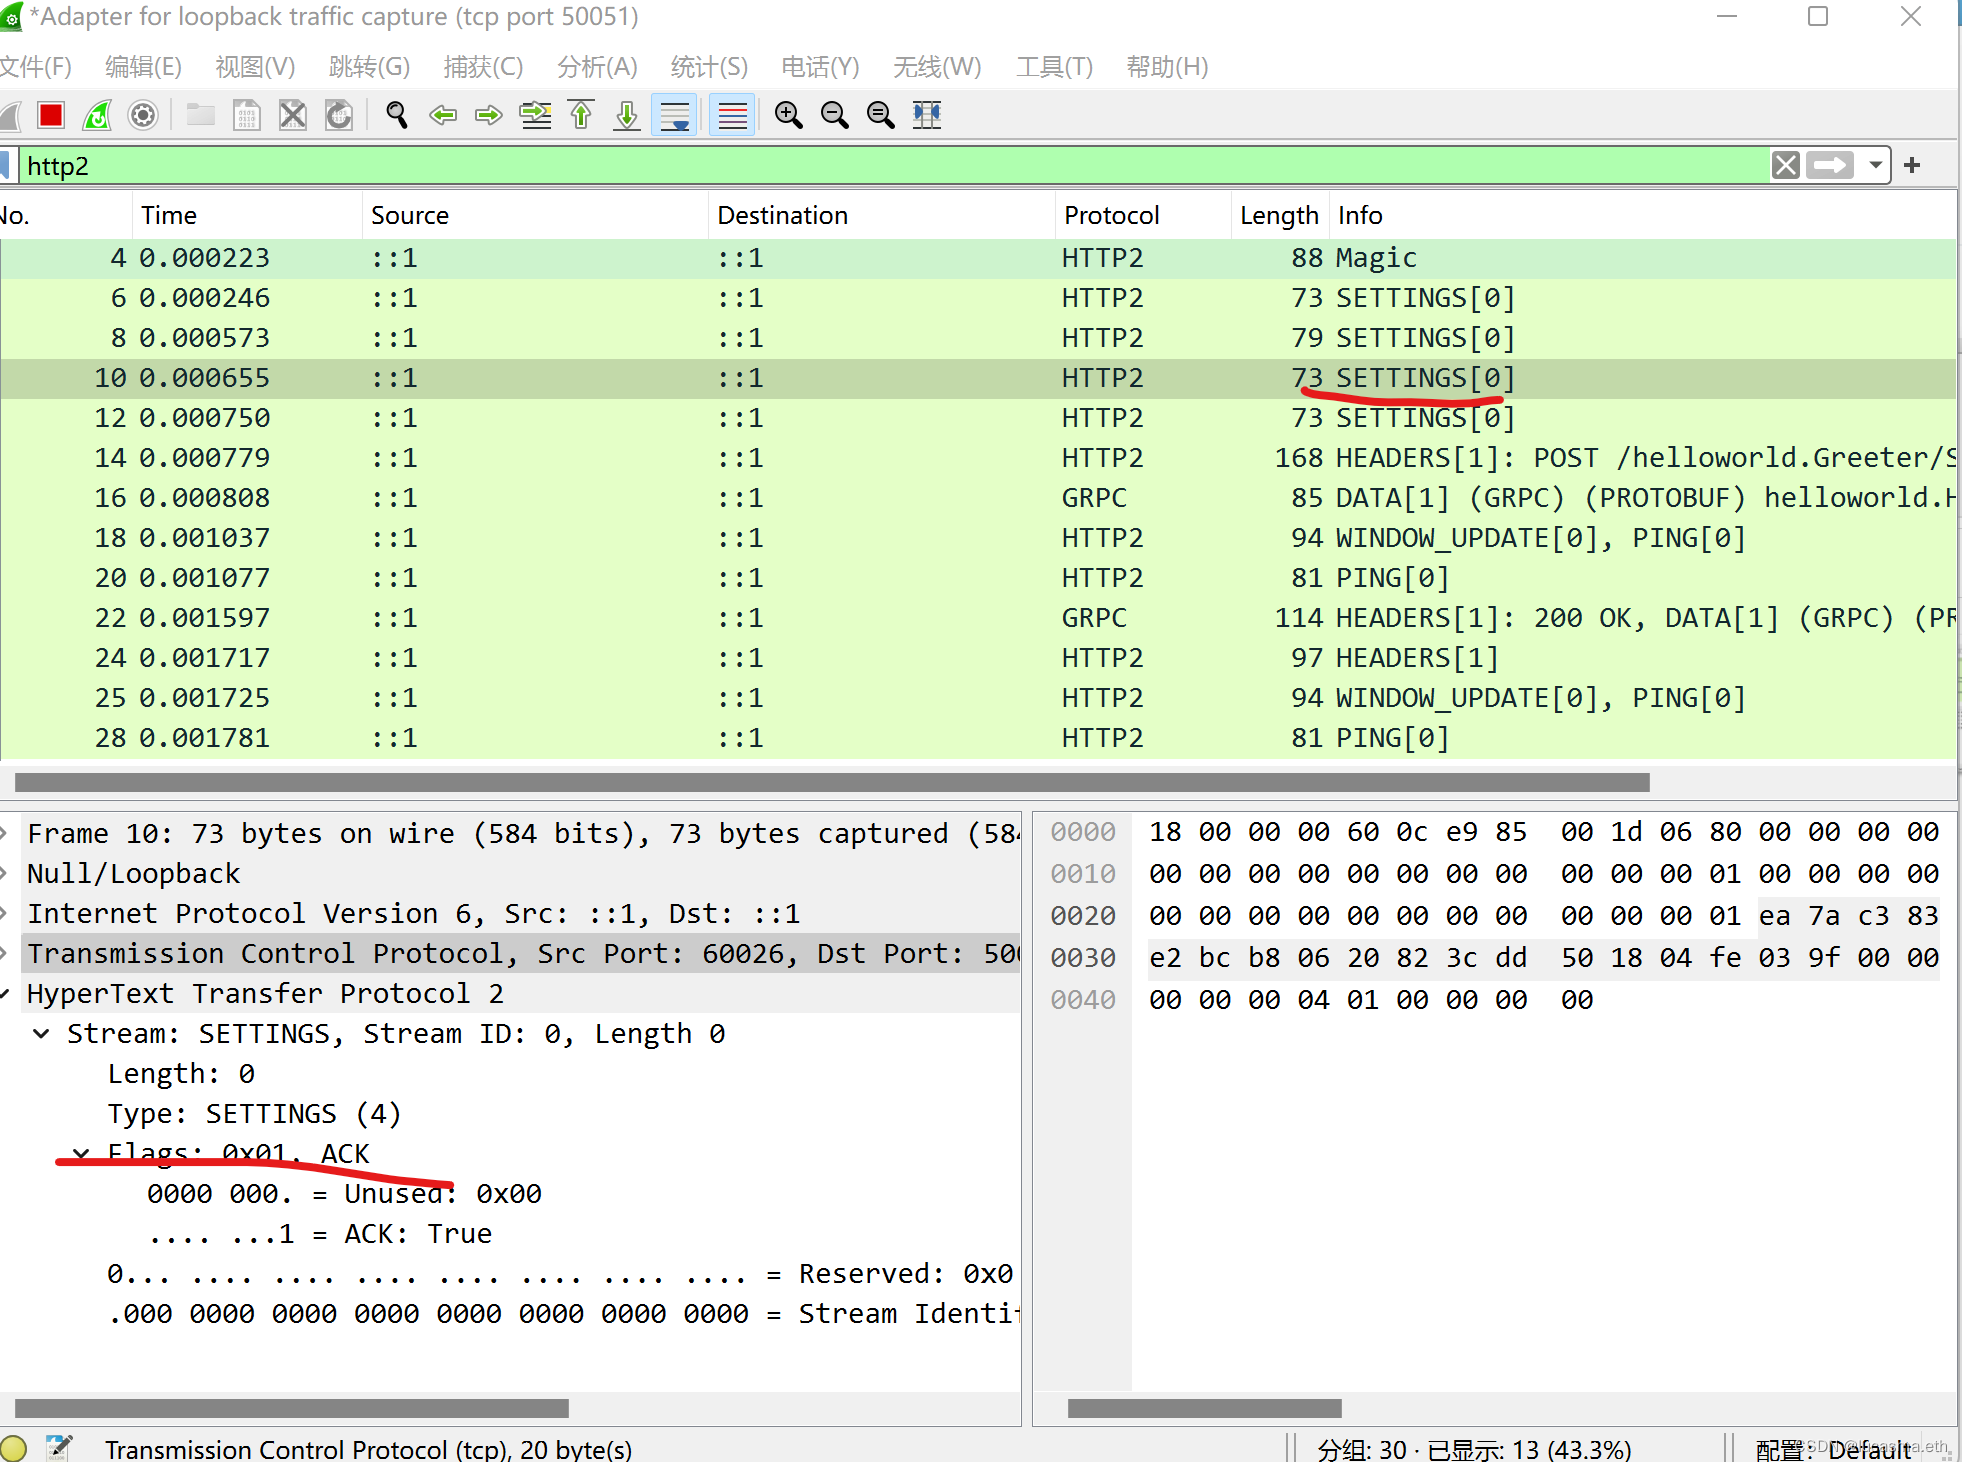Select the ACK: True field line
Image resolution: width=1962 pixels, height=1462 pixels.
(x=320, y=1233)
